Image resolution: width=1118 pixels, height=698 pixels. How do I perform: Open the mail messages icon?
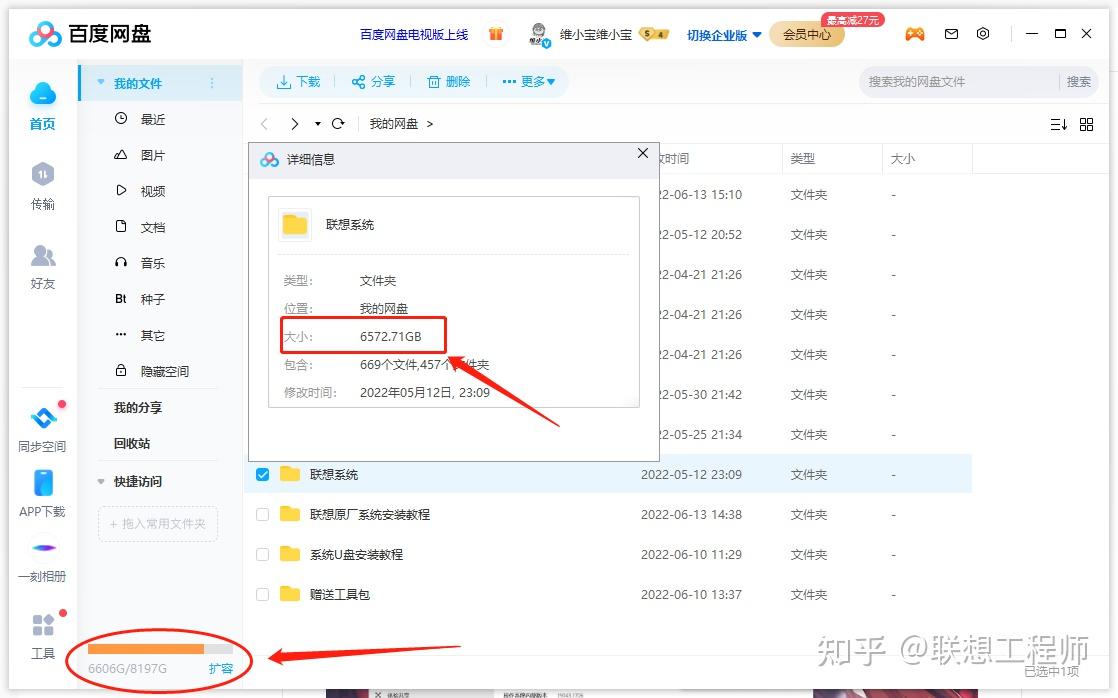tap(951, 34)
